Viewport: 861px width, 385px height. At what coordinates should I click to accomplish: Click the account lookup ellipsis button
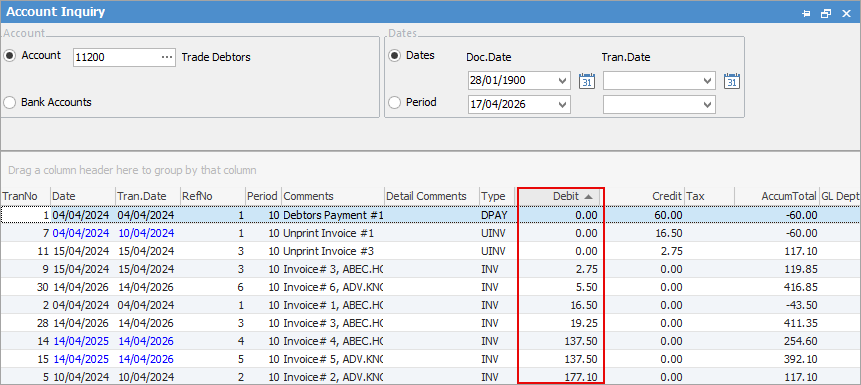(x=167, y=57)
